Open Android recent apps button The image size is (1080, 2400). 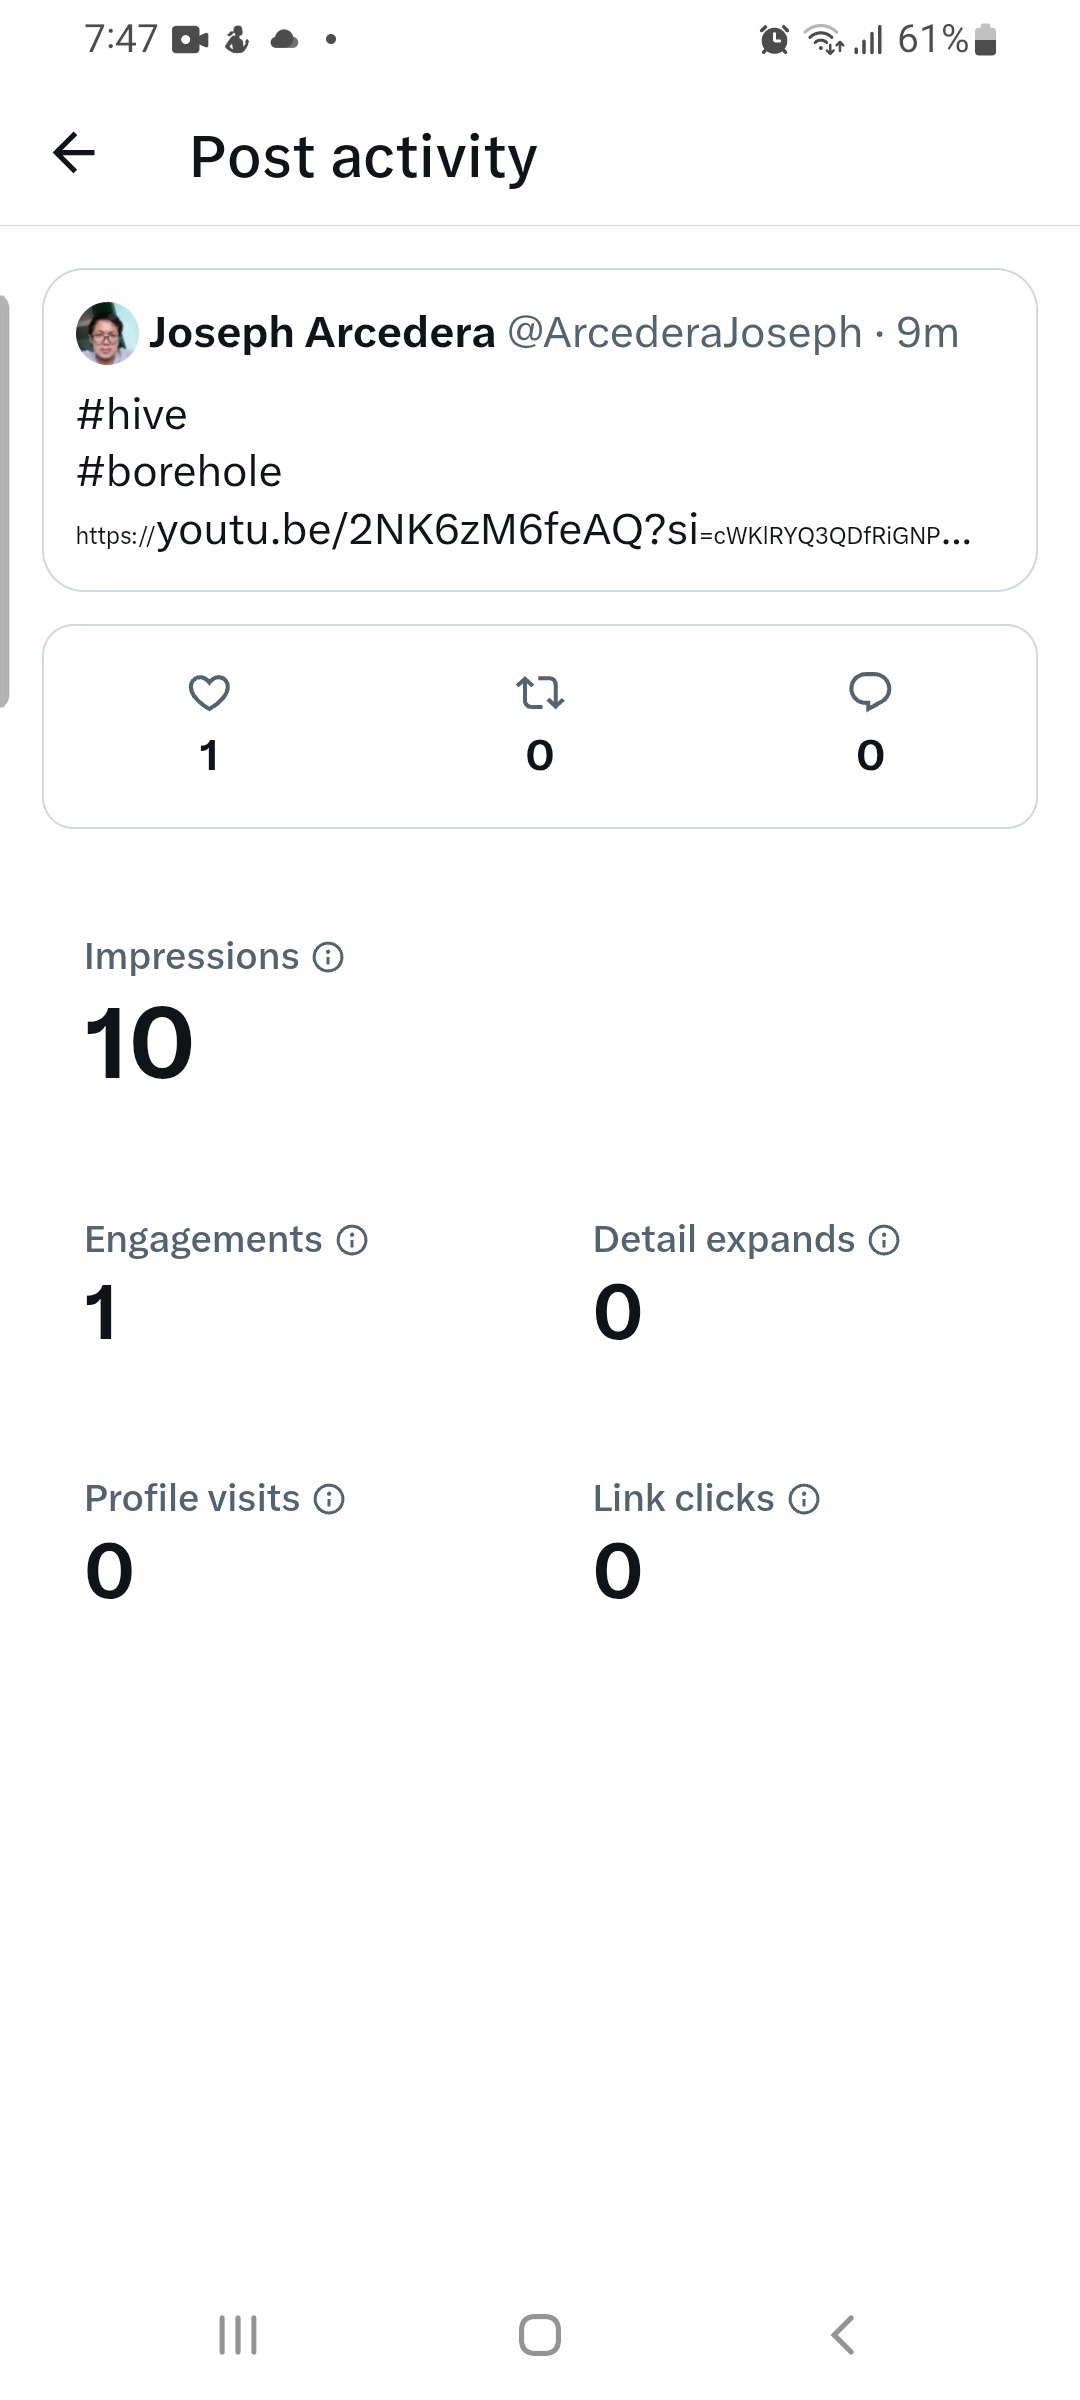click(238, 2335)
